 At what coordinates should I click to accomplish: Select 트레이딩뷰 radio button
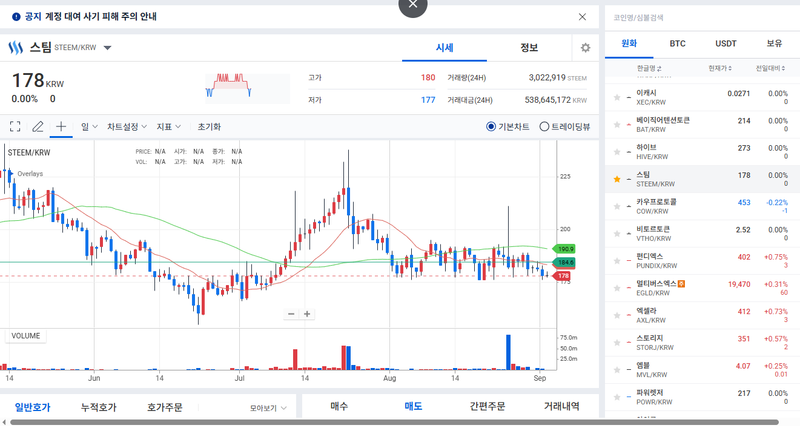click(x=544, y=127)
